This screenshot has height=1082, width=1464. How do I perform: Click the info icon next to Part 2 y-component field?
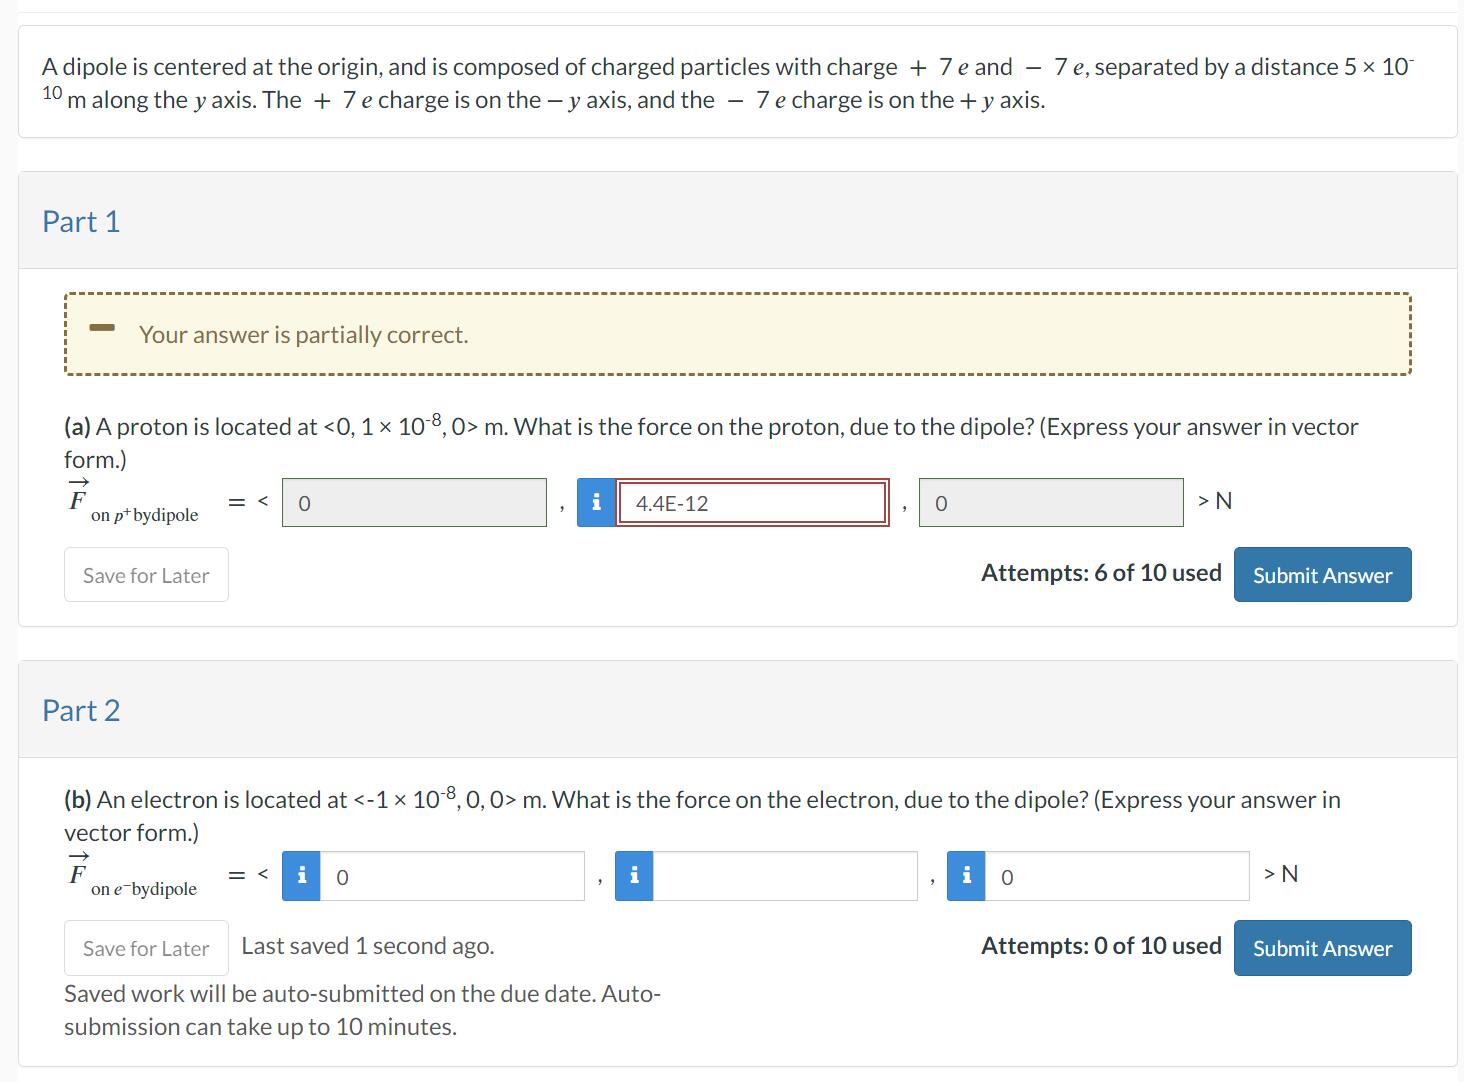(x=633, y=875)
